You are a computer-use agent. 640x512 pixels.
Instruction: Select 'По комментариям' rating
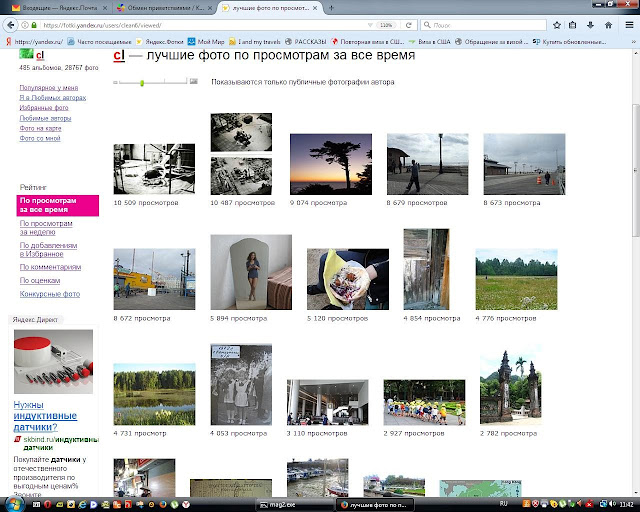(51, 267)
